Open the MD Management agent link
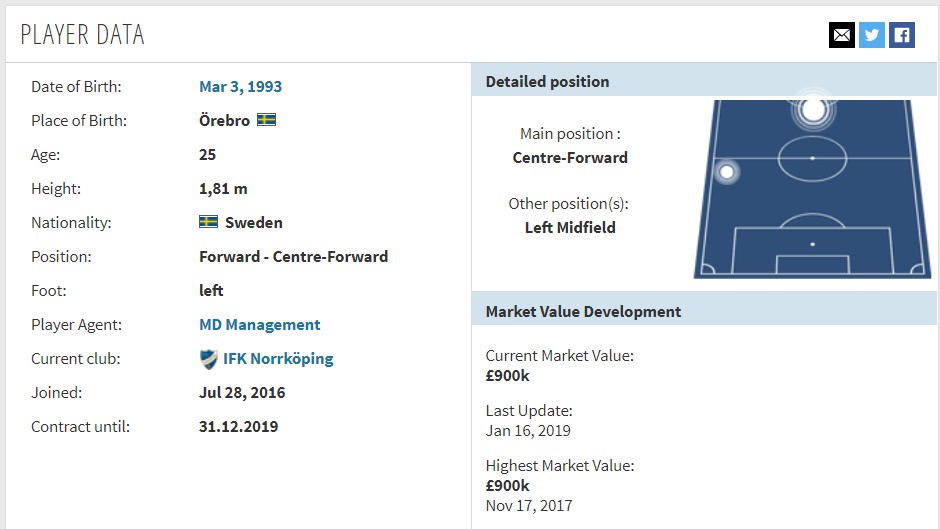 coord(260,324)
